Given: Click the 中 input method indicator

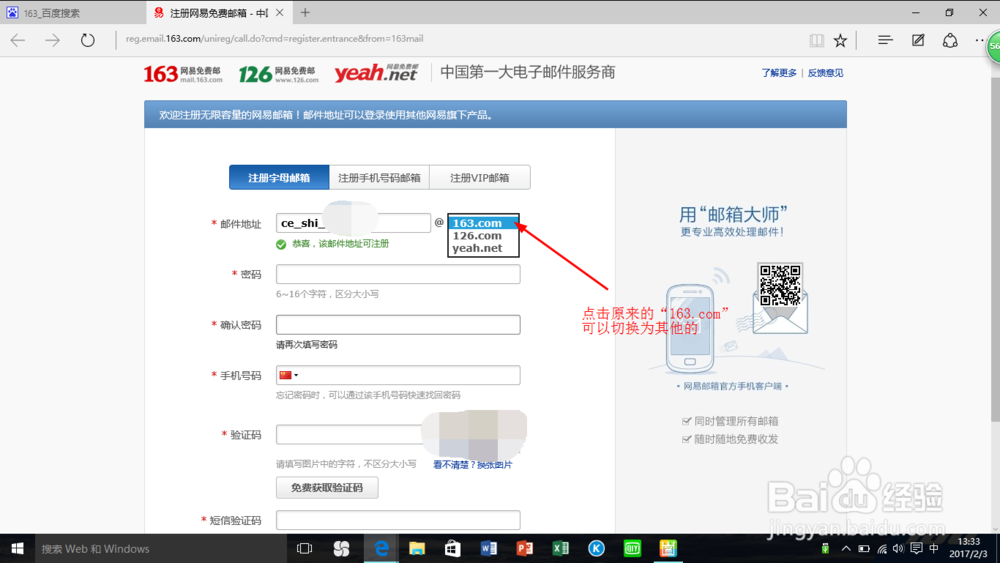Looking at the screenshot, I should tap(934, 548).
